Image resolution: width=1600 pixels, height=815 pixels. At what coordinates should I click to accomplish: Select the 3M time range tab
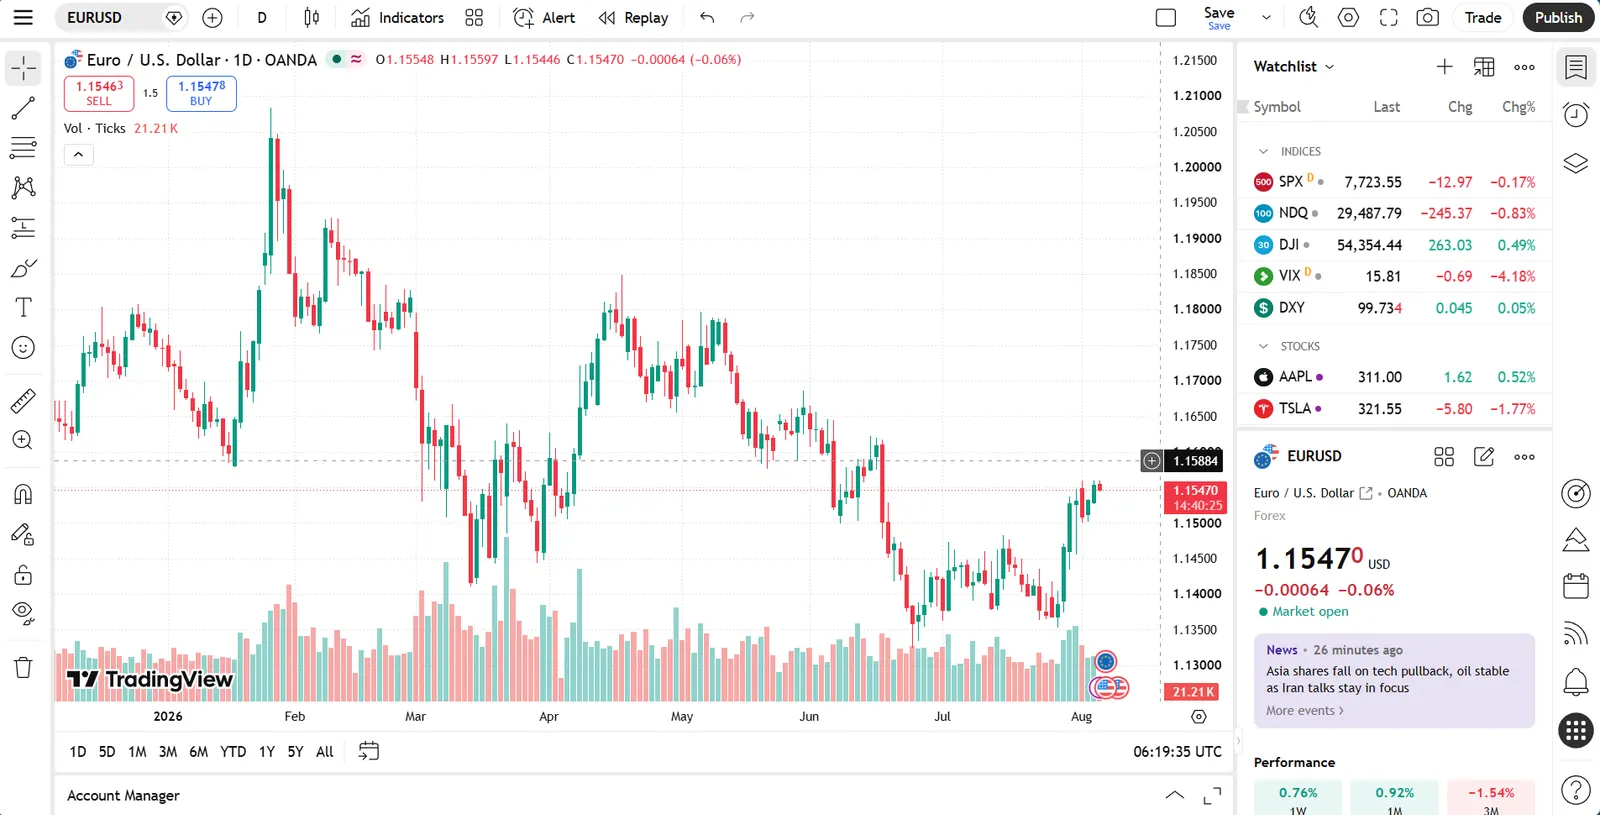pos(168,752)
